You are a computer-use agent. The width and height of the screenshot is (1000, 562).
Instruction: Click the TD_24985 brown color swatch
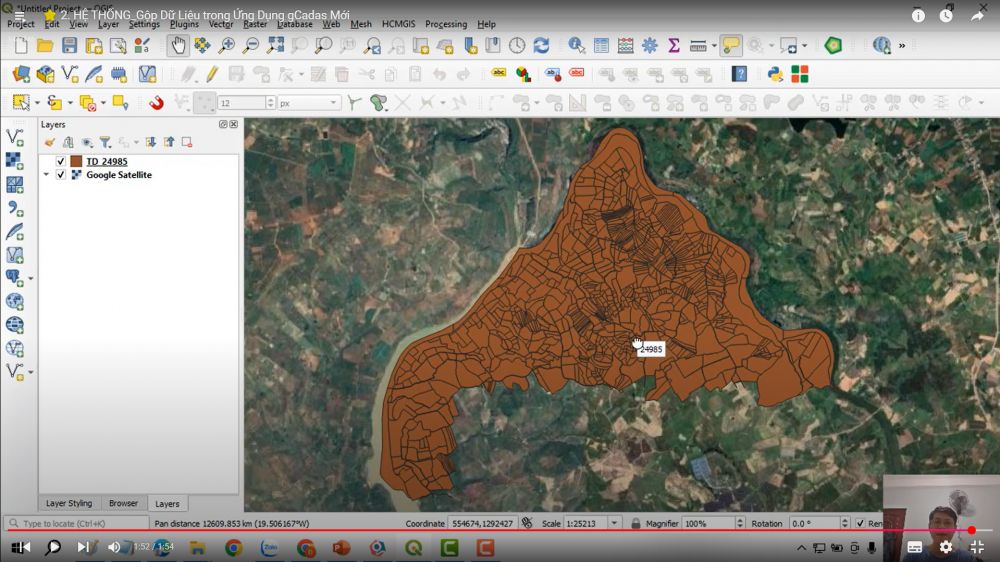coord(76,161)
